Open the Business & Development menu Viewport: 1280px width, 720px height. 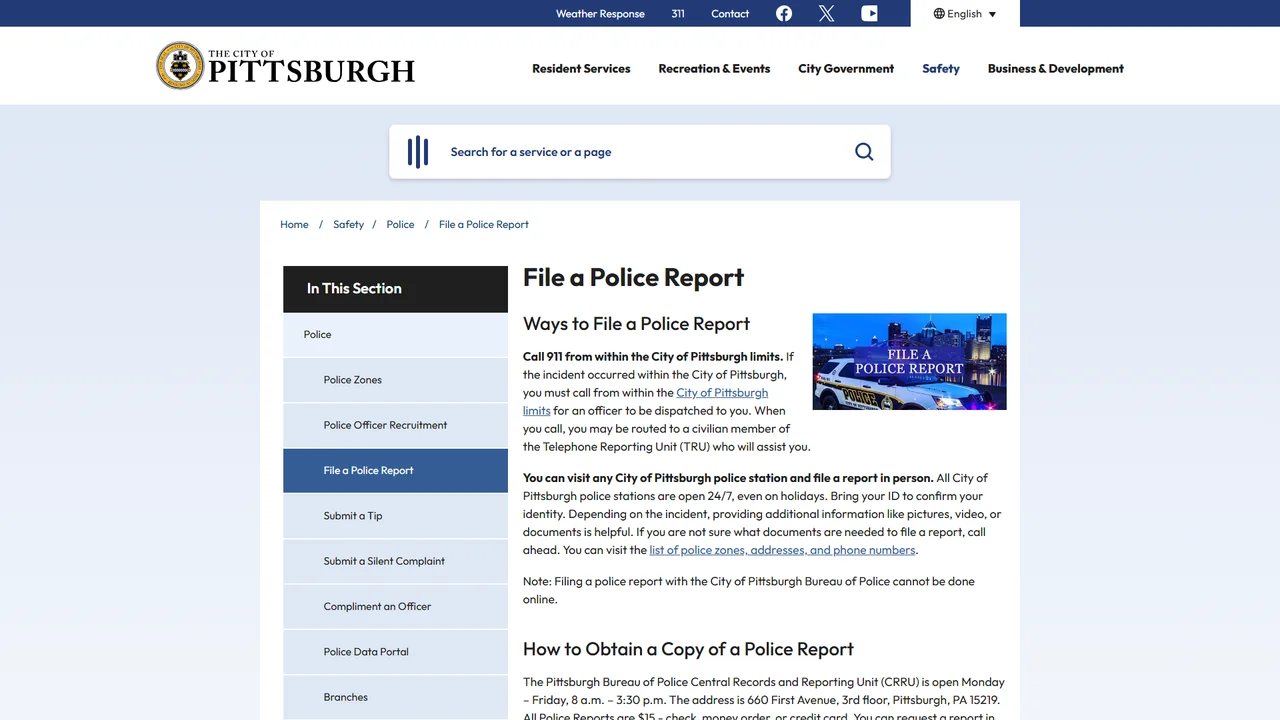pos(1056,69)
